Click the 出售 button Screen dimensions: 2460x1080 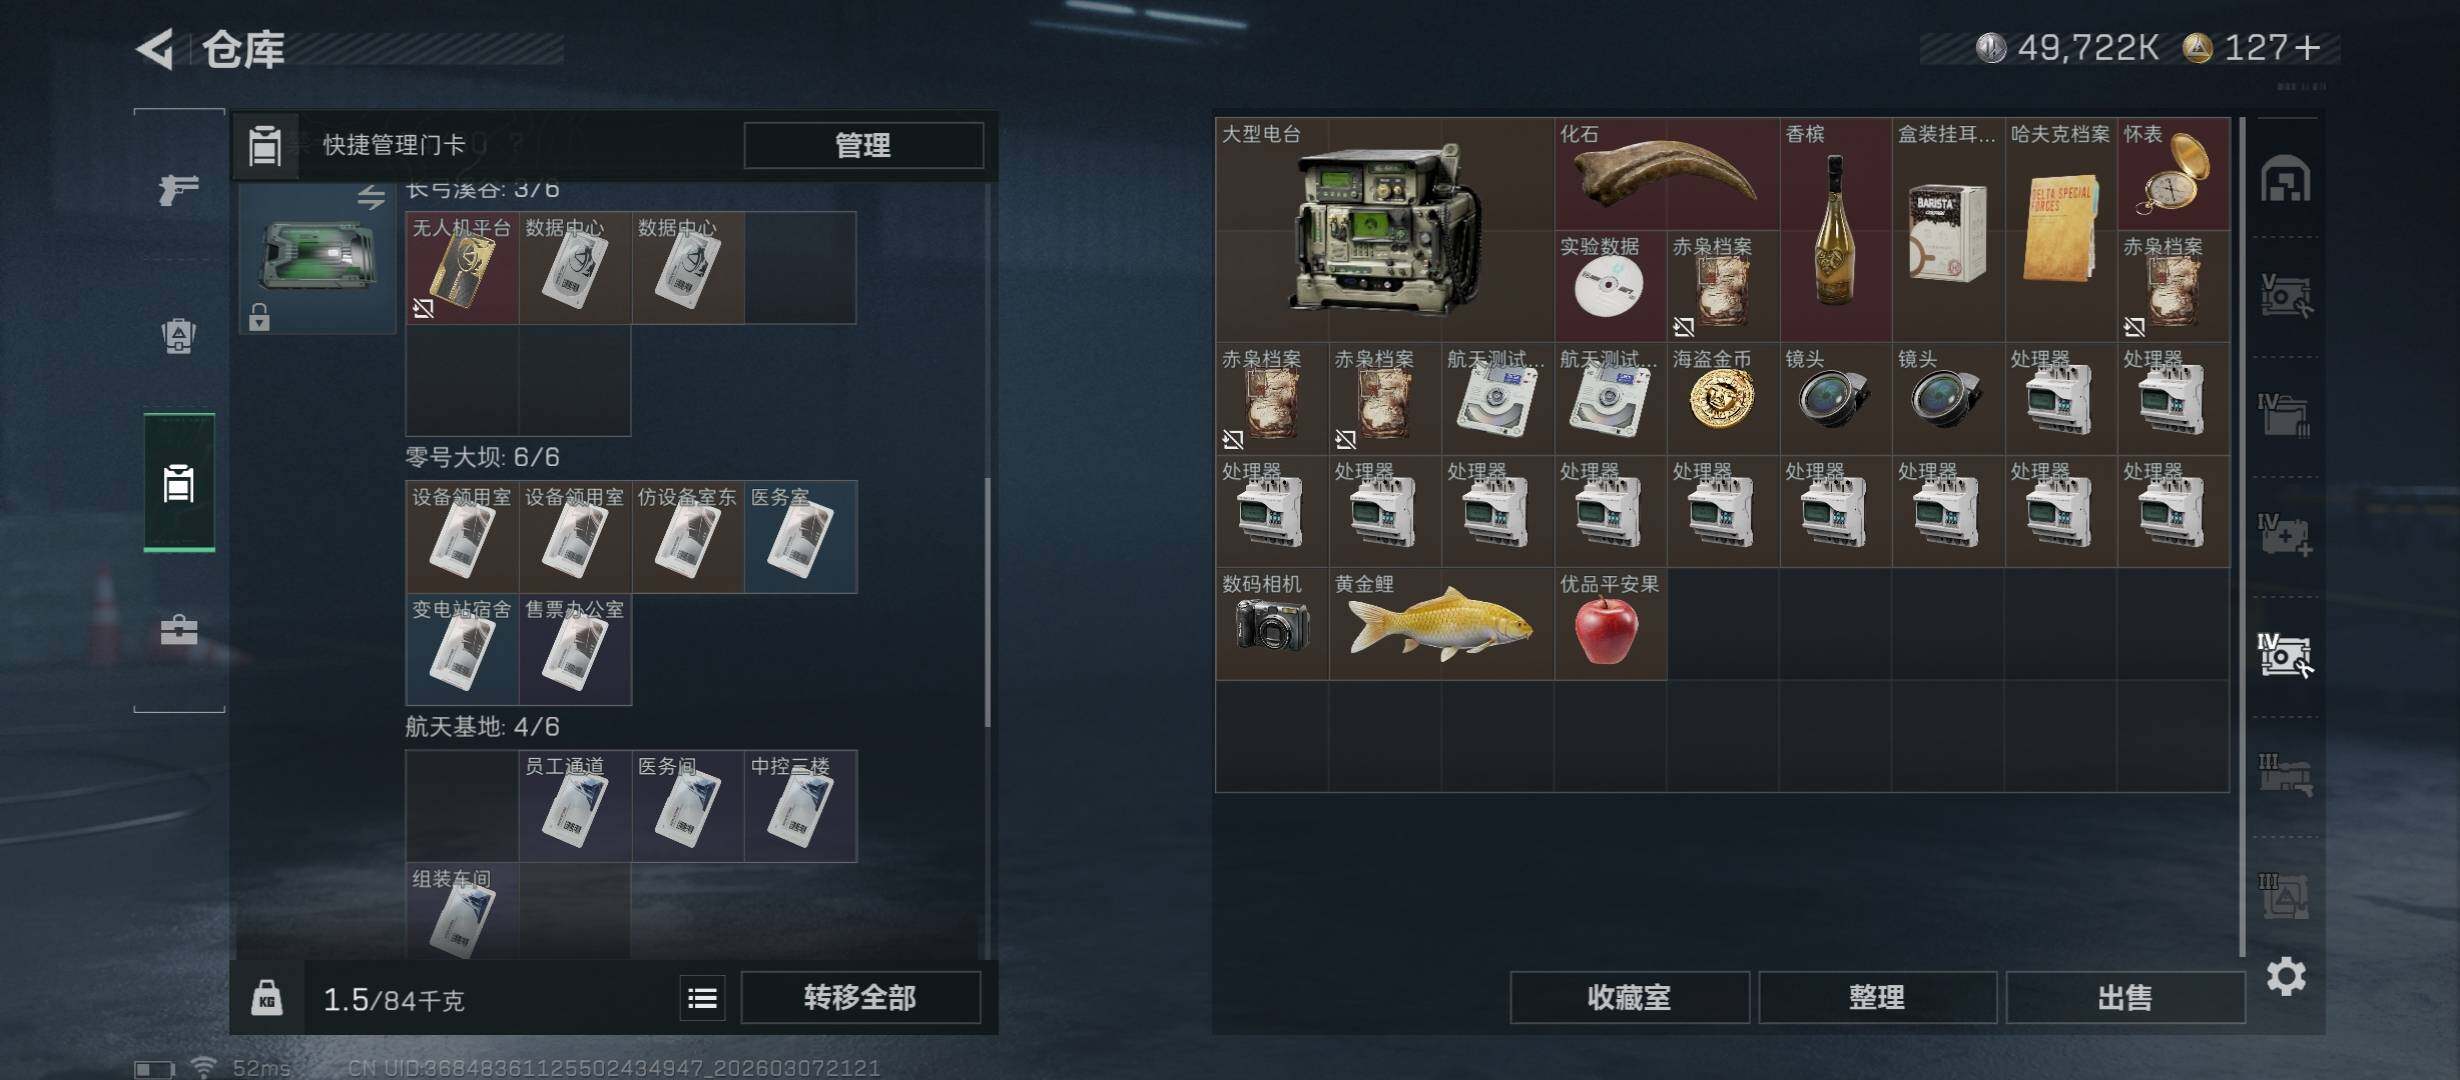coord(2125,997)
